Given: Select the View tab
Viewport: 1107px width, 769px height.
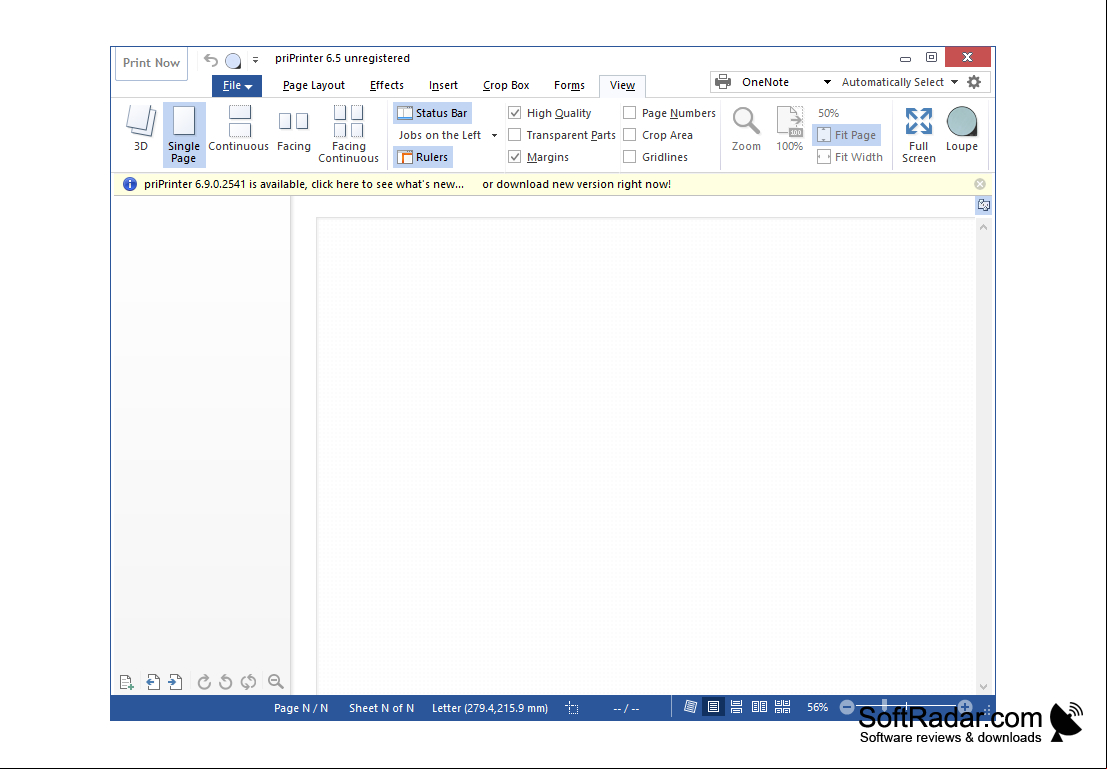Looking at the screenshot, I should (622, 85).
